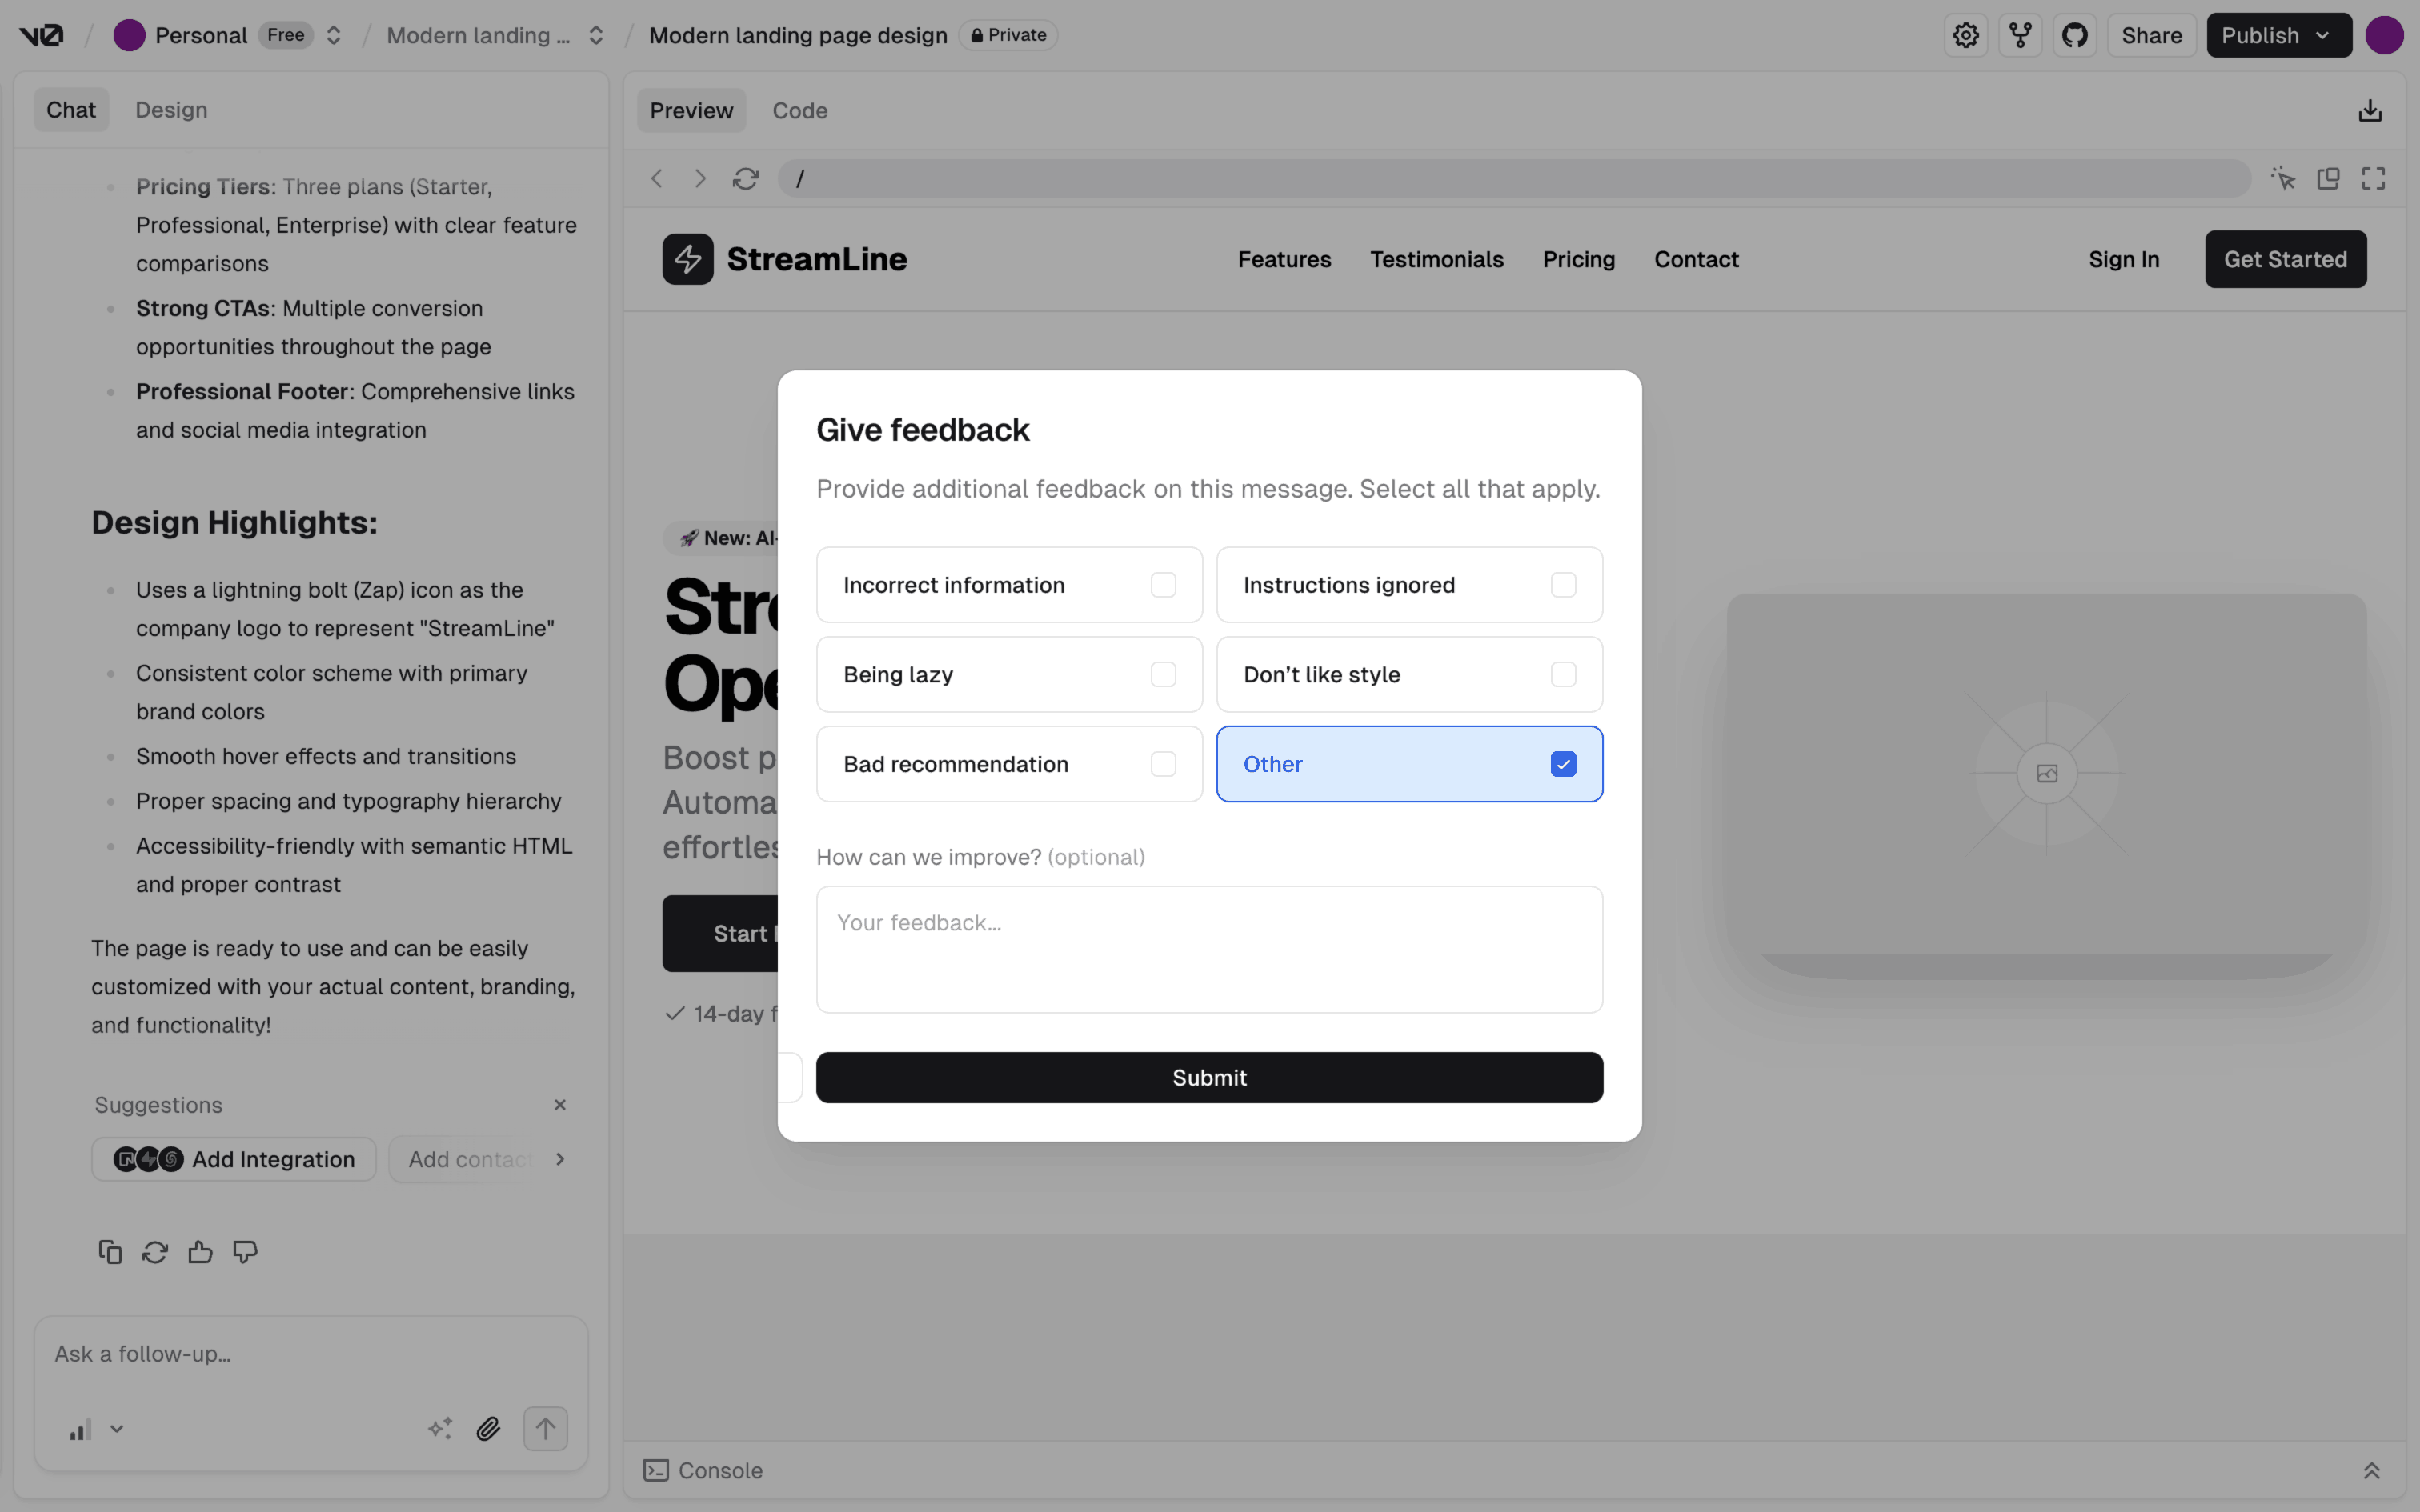Viewport: 2420px width, 1512px height.
Task: Open GitHub integration icon in header
Action: (x=2075, y=36)
